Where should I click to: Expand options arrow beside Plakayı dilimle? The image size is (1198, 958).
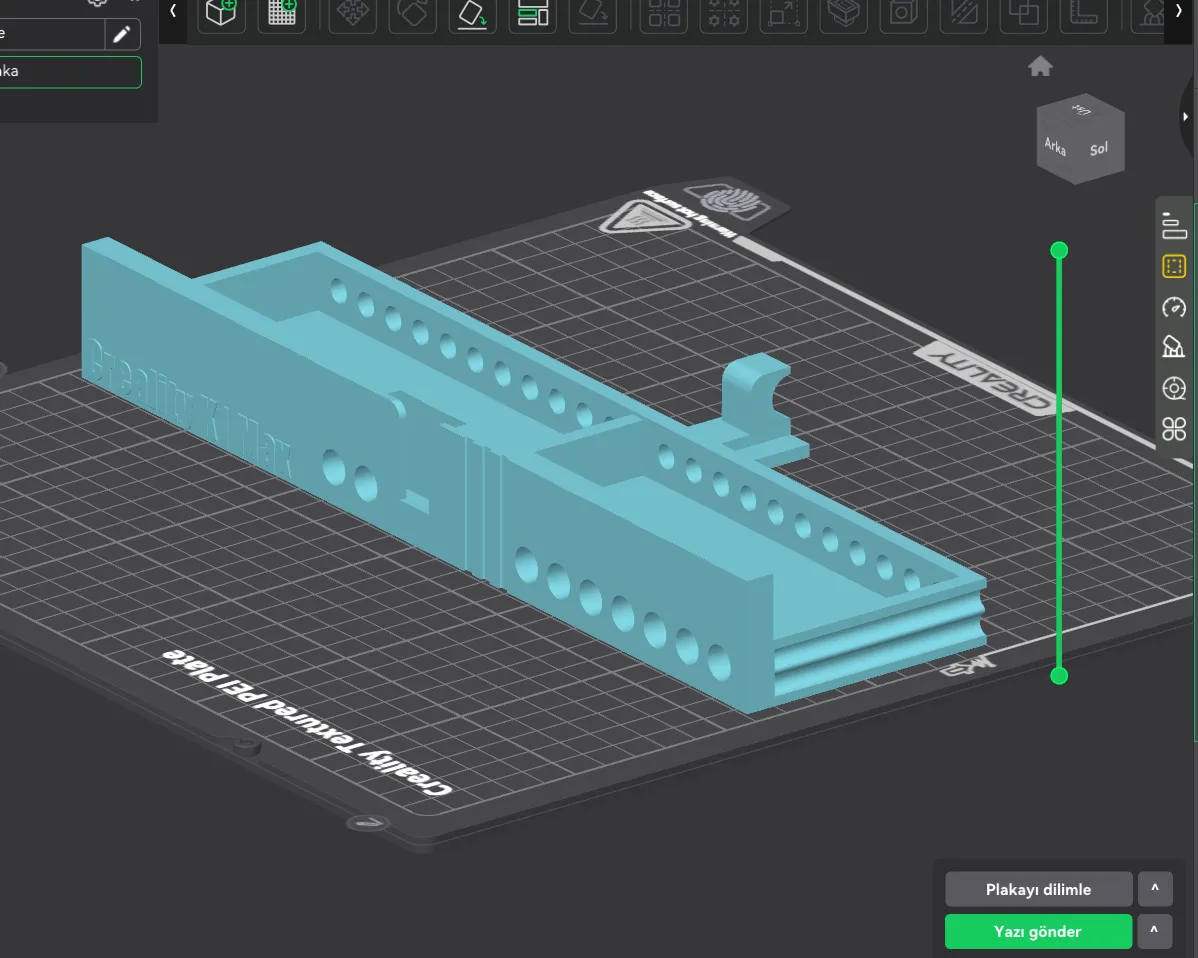(x=1155, y=888)
